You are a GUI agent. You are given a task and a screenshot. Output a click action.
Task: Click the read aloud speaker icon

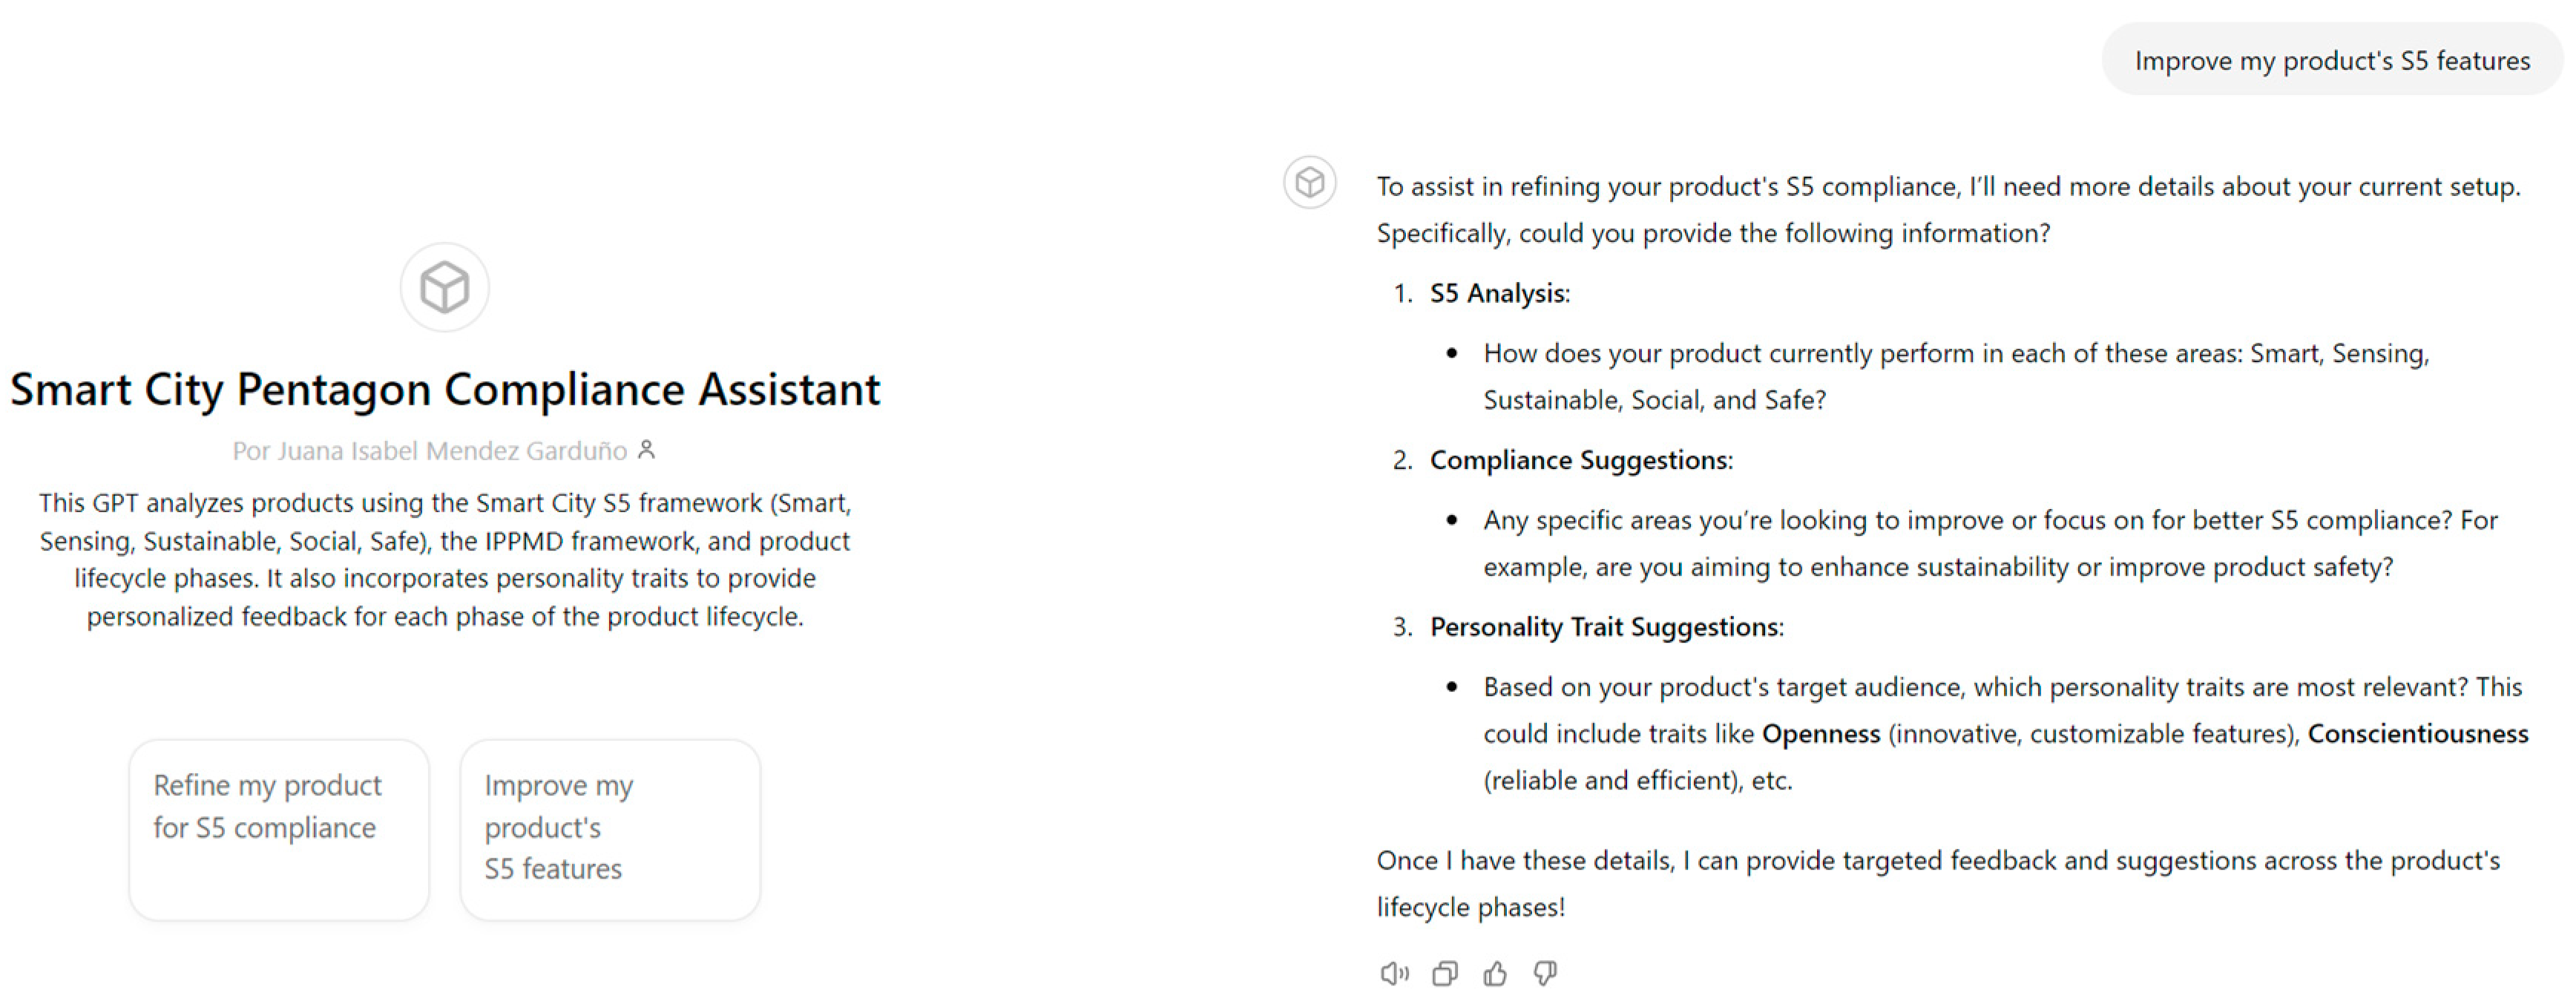coord(1394,973)
